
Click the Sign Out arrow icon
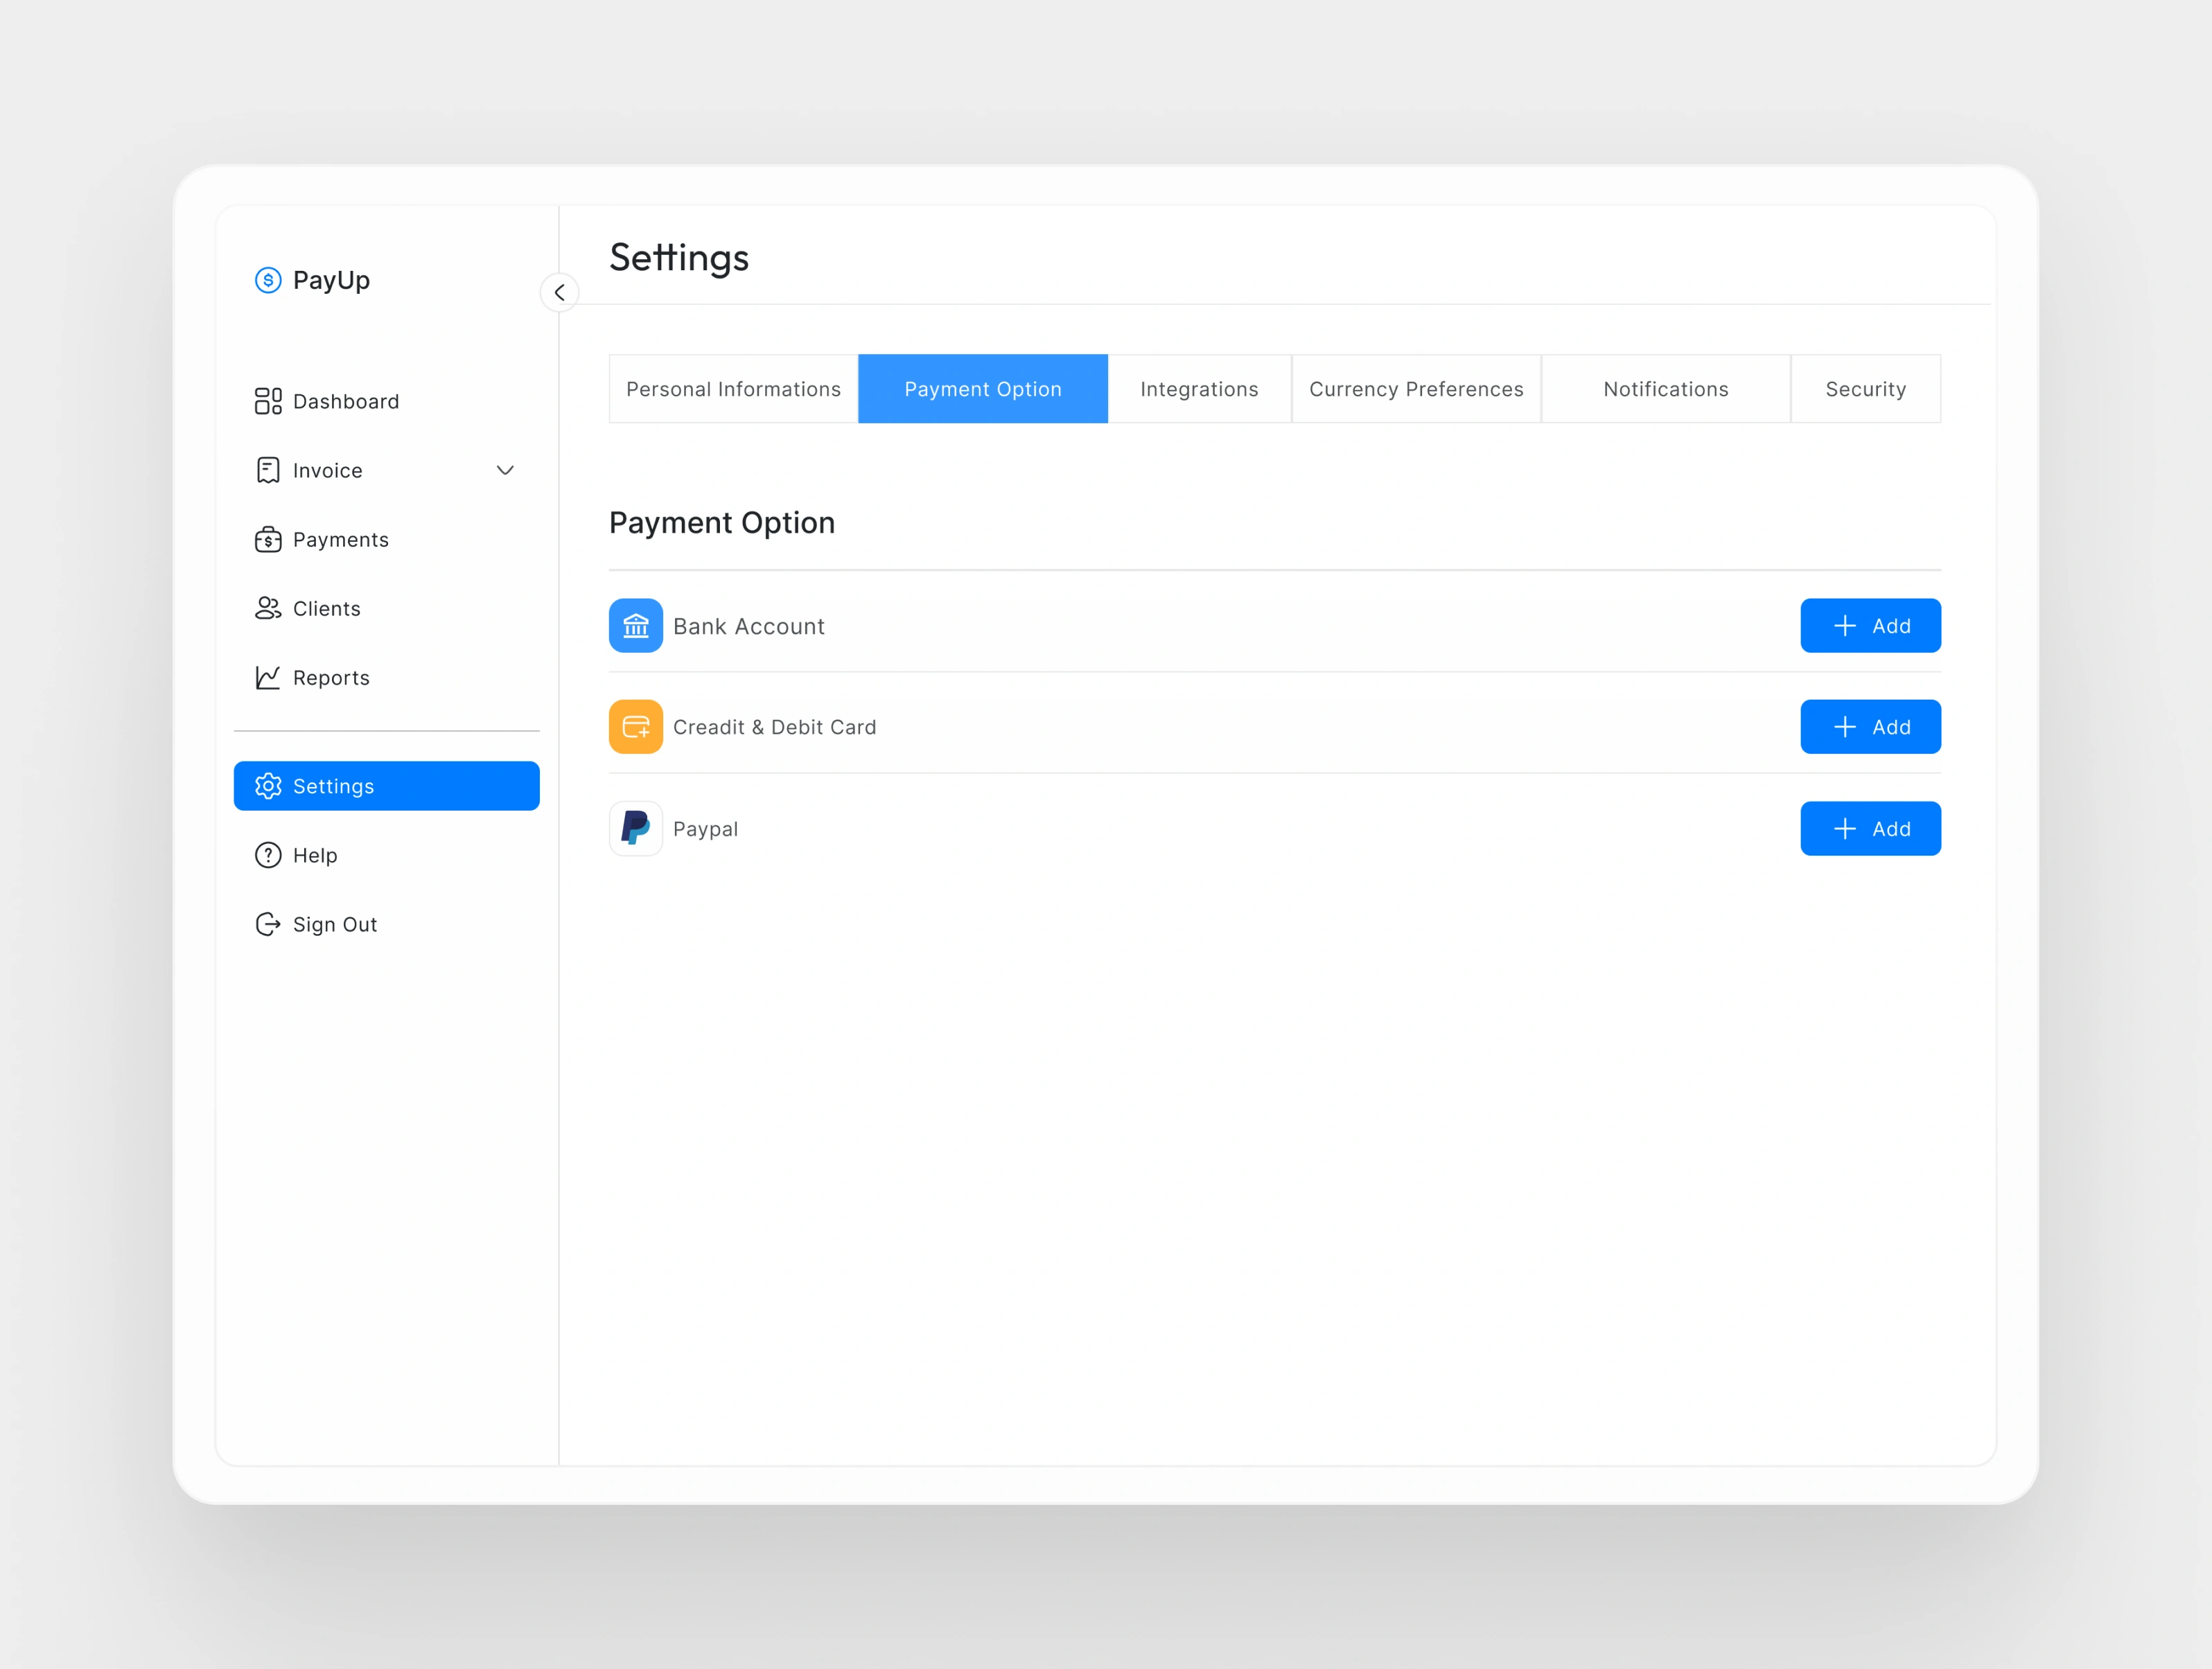click(268, 924)
